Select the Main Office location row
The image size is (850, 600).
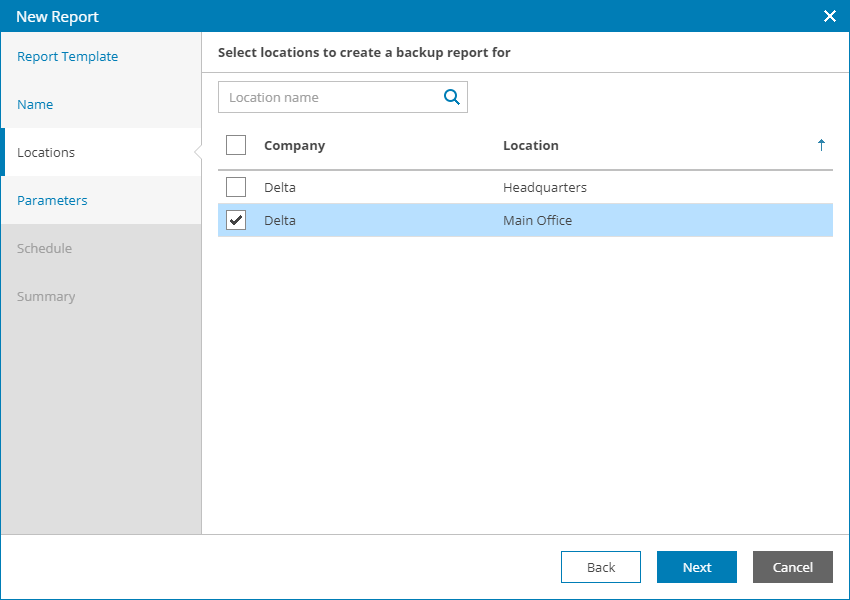click(x=538, y=220)
